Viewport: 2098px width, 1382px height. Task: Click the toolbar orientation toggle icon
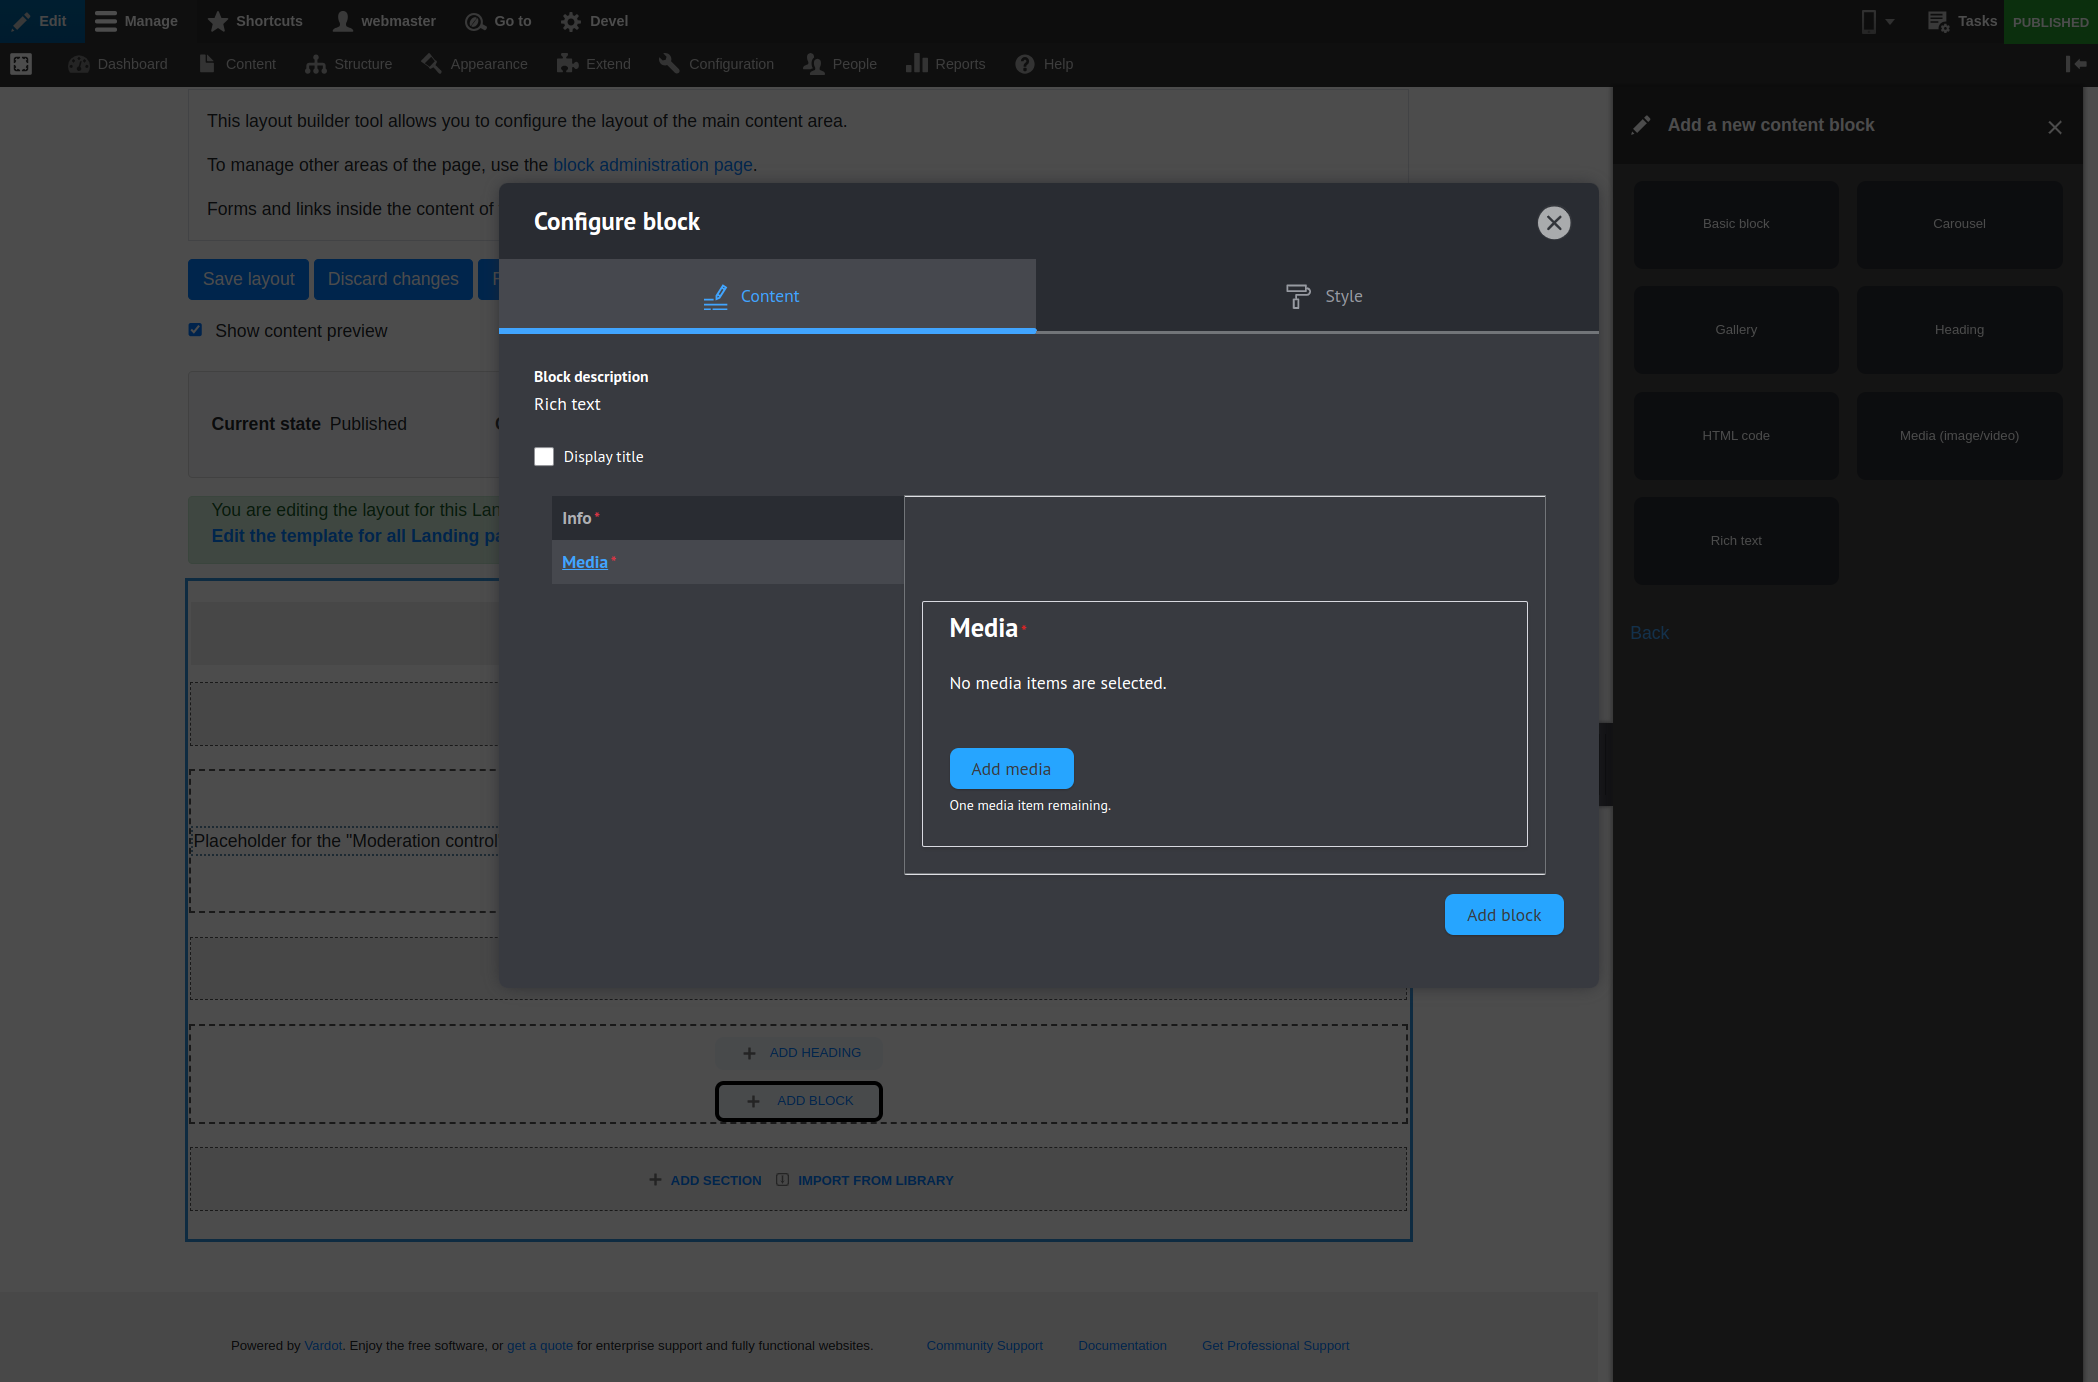2076,64
